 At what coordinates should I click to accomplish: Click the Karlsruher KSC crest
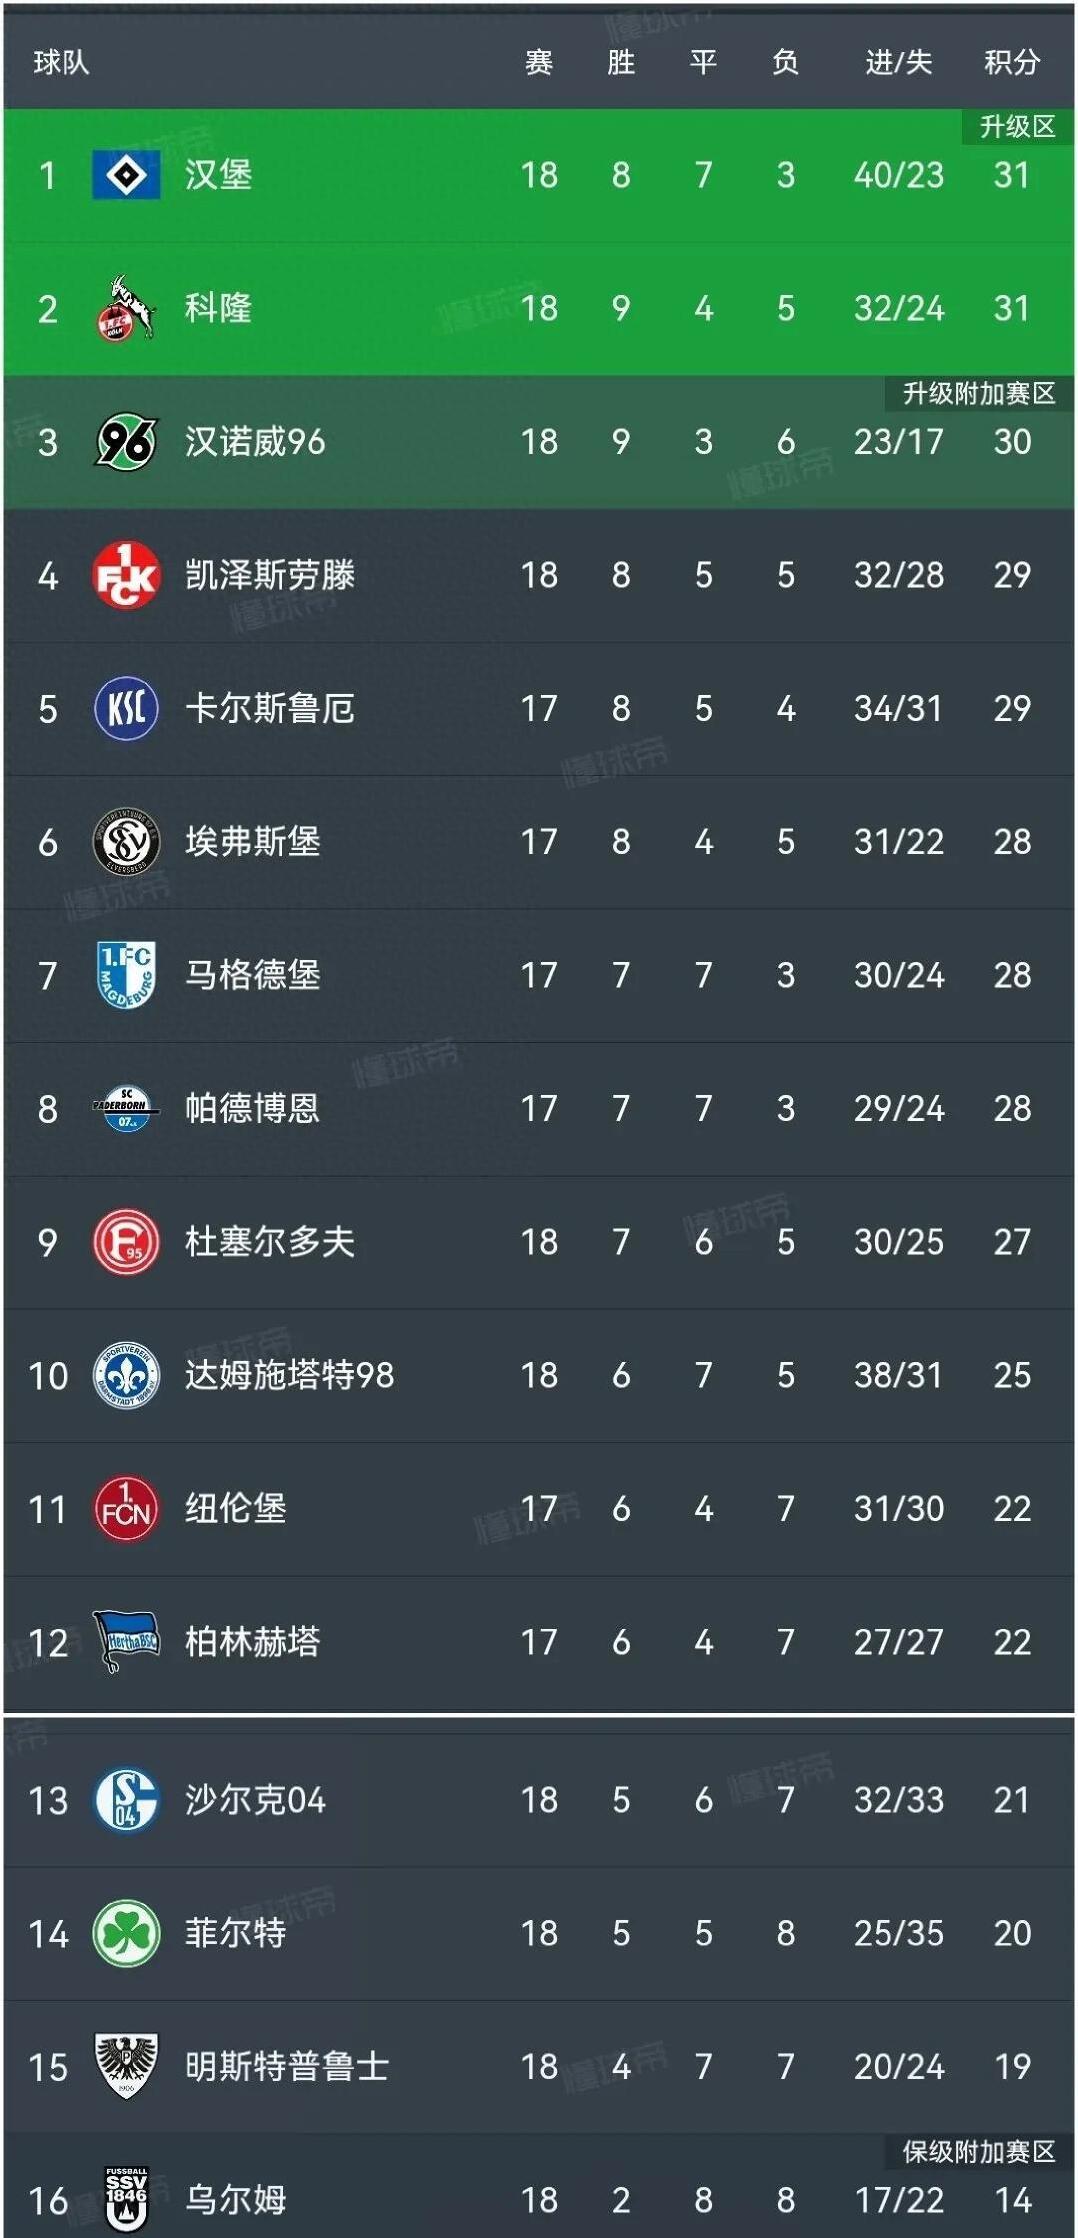pyautogui.click(x=125, y=706)
